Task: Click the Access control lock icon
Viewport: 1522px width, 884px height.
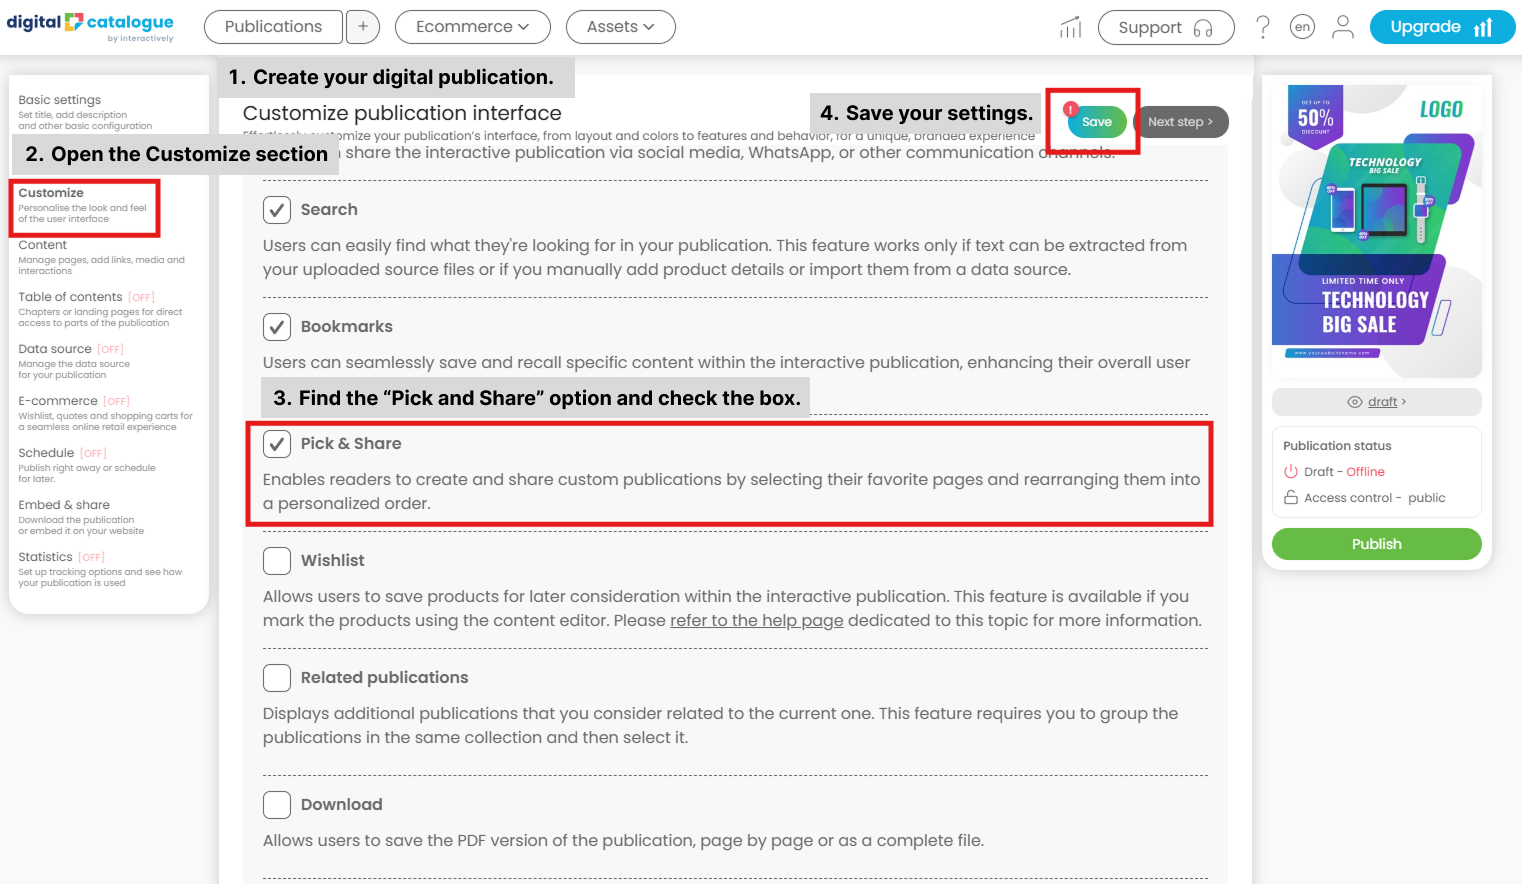Action: (1290, 498)
